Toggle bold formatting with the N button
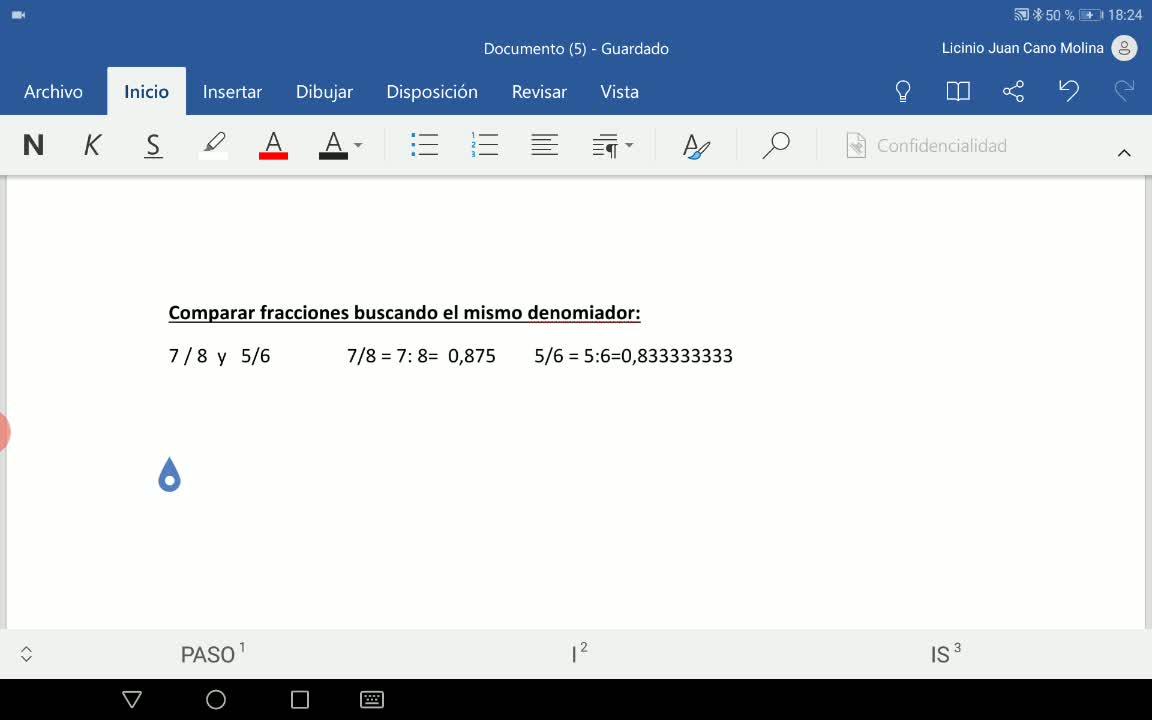The height and width of the screenshot is (720, 1152). point(33,145)
